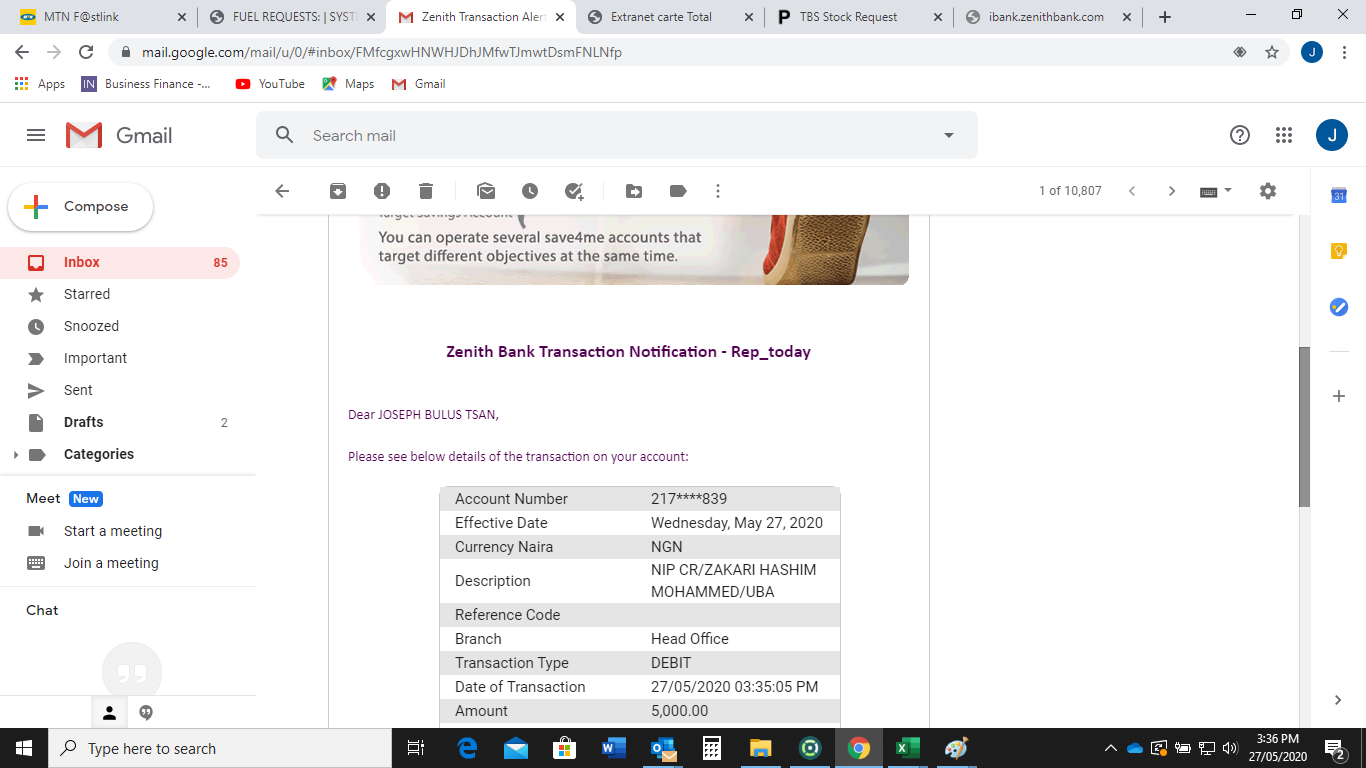Expand the Categories section
1366x768 pixels.
click(x=15, y=455)
